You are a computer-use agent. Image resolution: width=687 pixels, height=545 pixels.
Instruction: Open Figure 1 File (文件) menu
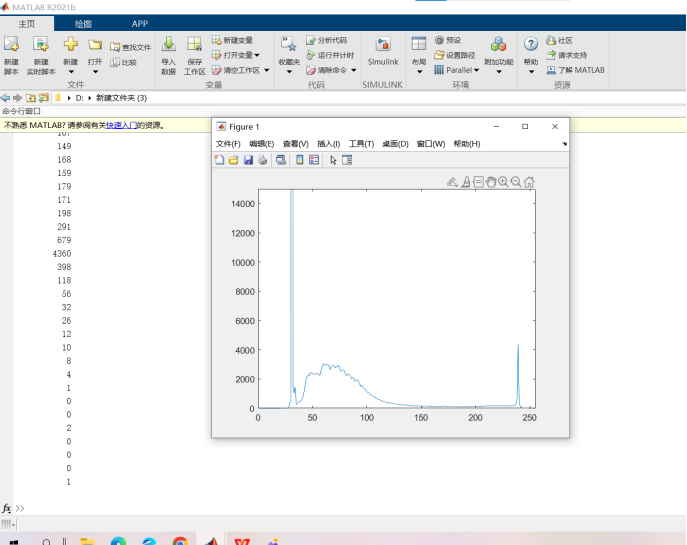(x=228, y=144)
